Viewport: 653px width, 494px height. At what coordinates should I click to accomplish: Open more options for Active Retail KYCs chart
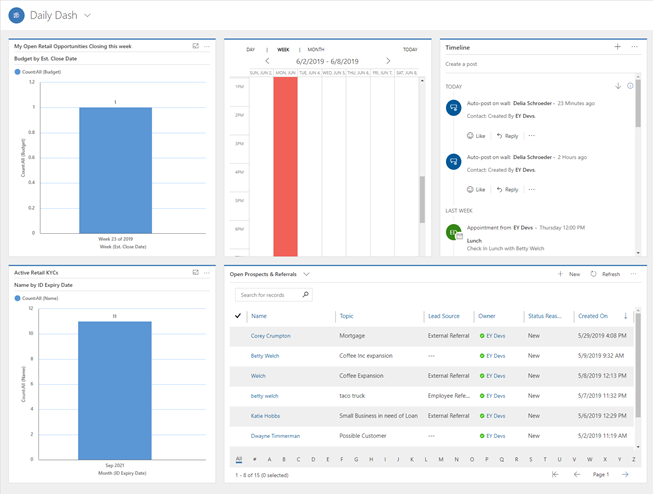(x=208, y=272)
